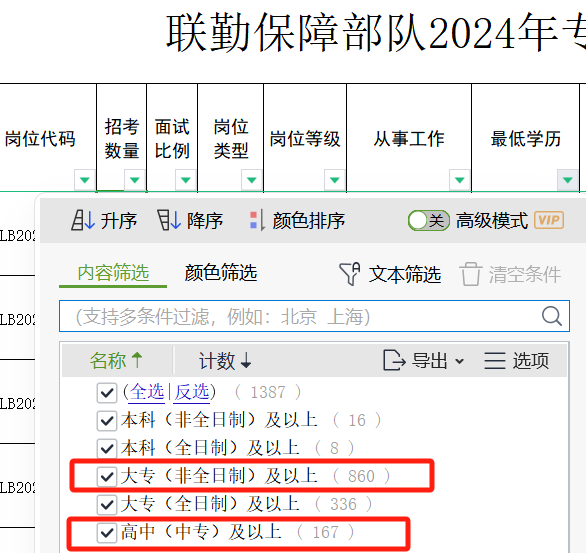Sort descending with 降序 icon
This screenshot has height=553, width=586.
point(169,220)
